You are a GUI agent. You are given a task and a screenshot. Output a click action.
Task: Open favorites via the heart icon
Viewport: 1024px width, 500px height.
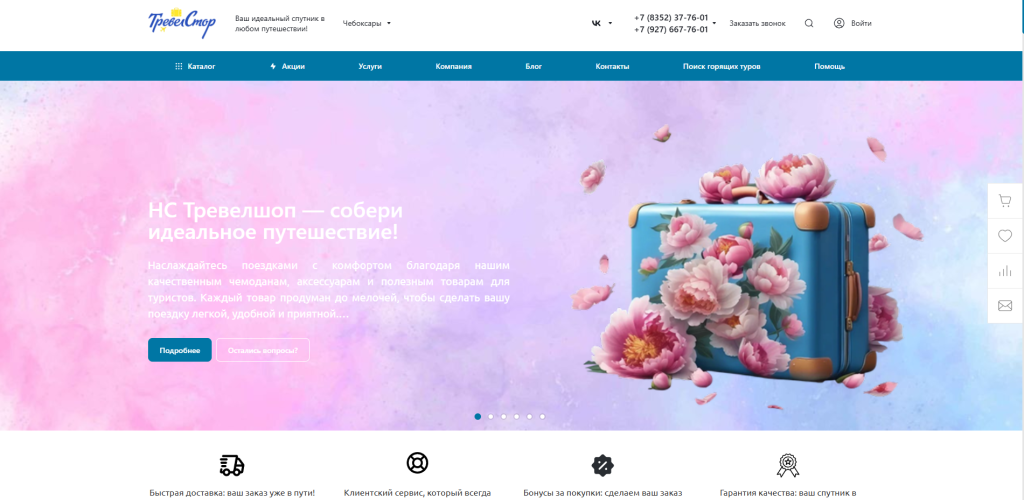pyautogui.click(x=1004, y=236)
